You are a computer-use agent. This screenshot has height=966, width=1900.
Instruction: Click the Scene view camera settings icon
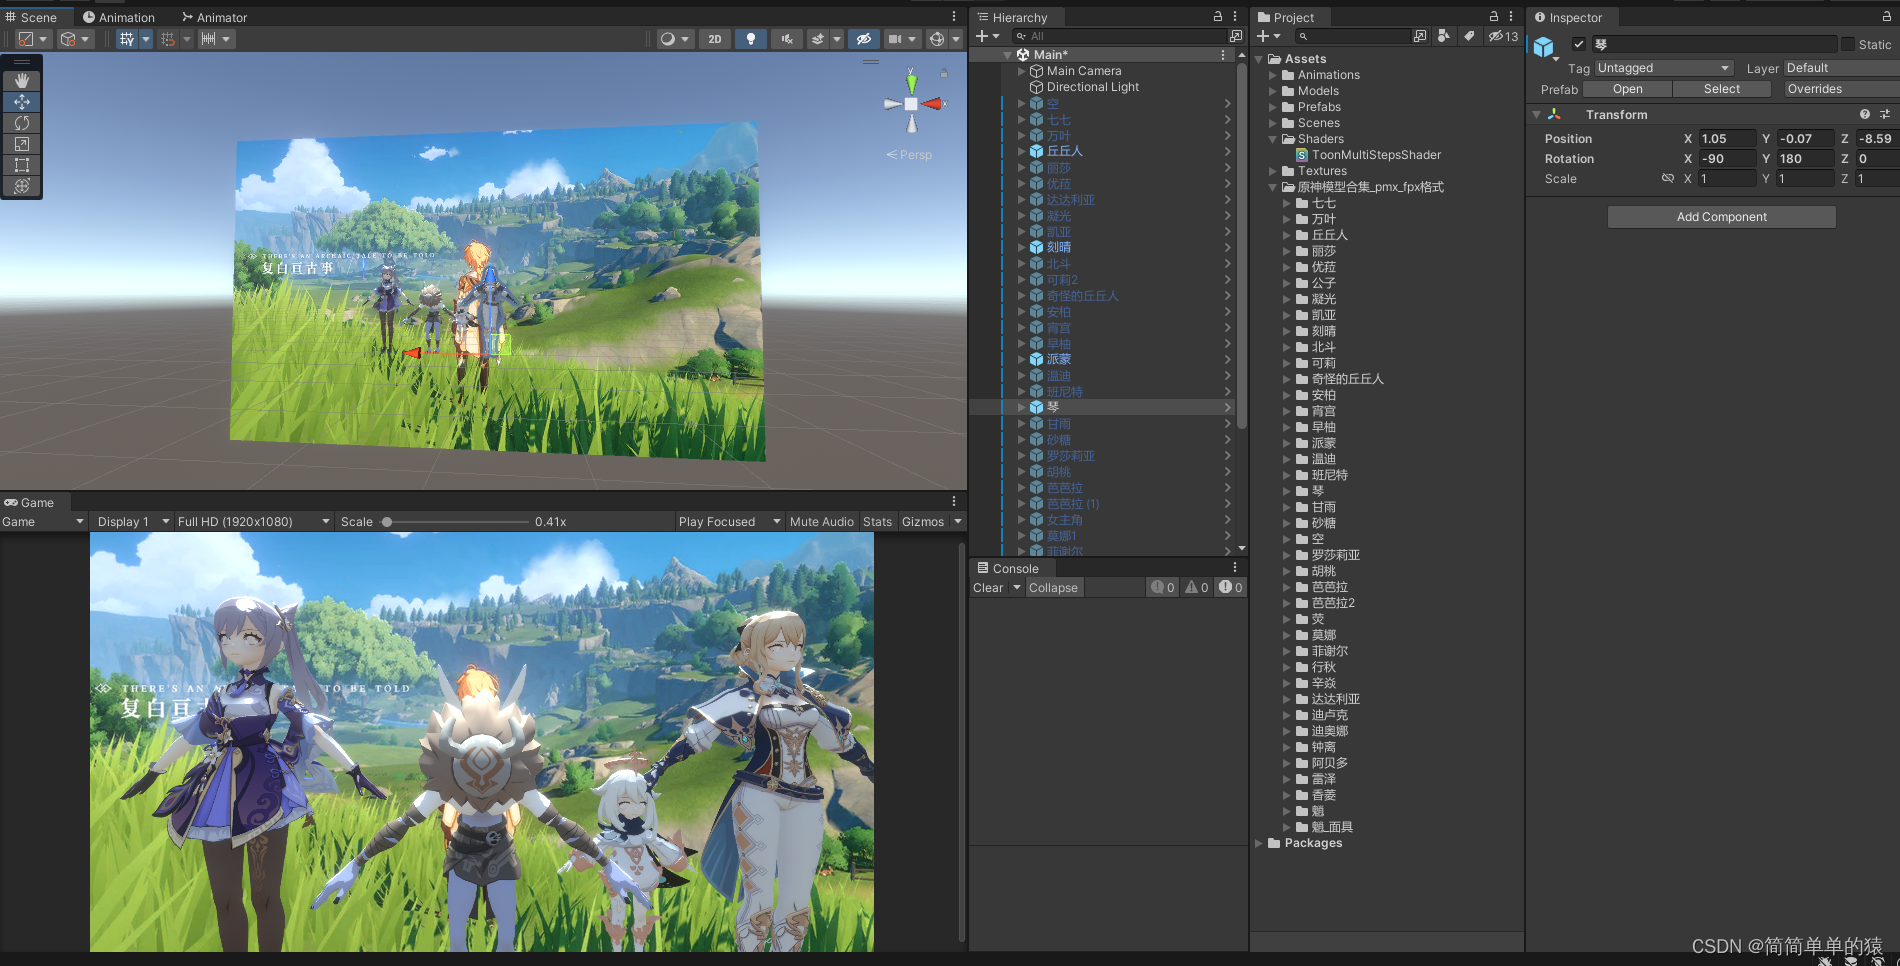tap(895, 39)
